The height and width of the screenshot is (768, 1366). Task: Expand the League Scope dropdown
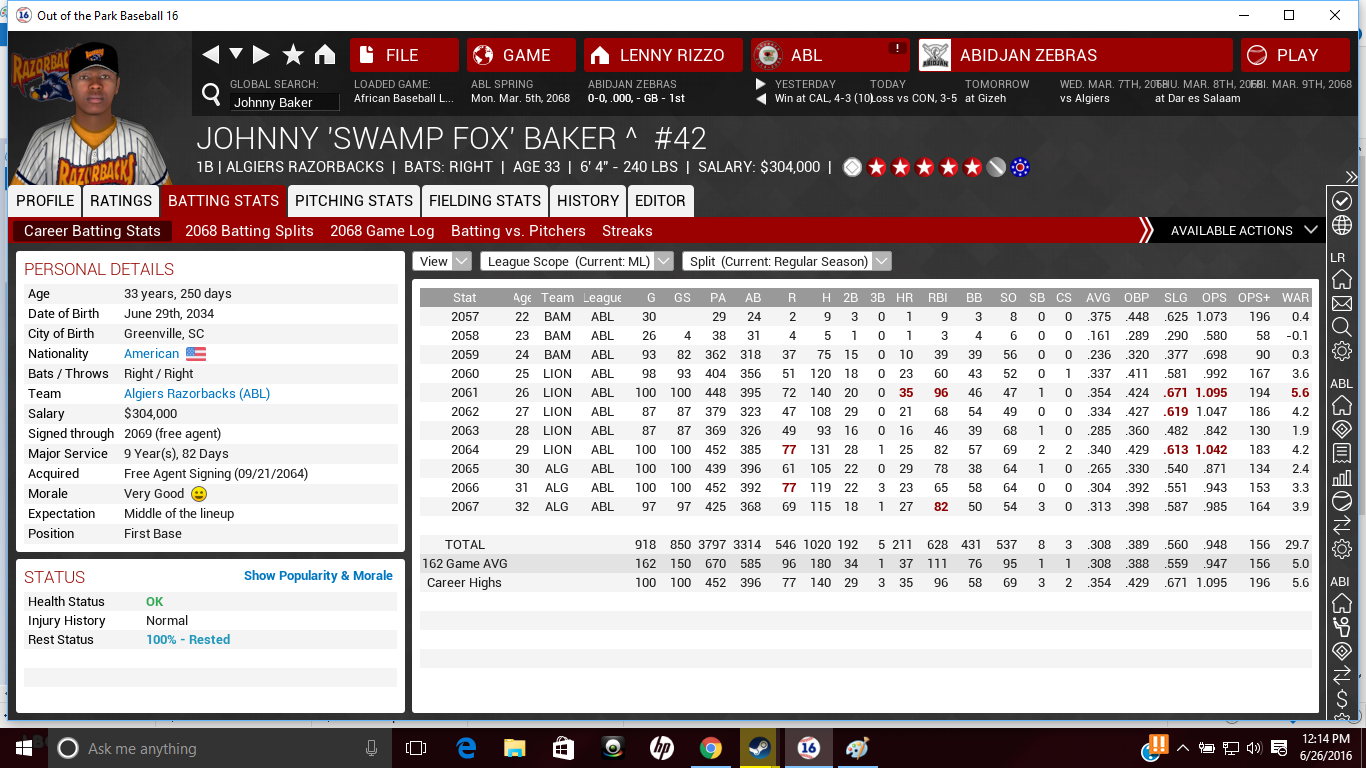576,261
